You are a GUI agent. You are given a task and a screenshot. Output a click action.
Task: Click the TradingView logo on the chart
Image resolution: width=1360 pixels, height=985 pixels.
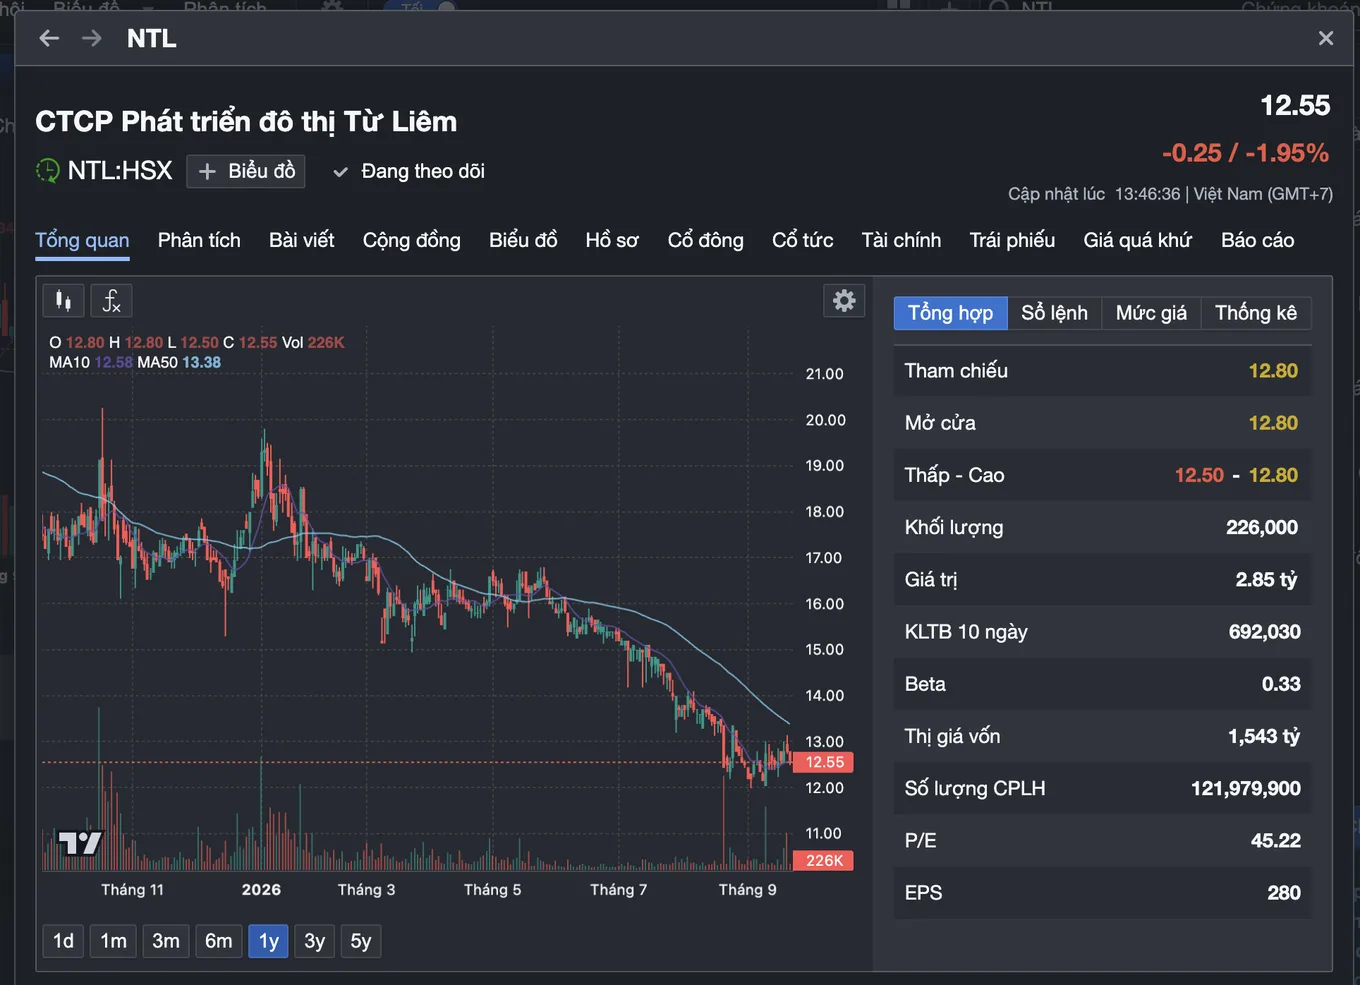click(x=79, y=843)
